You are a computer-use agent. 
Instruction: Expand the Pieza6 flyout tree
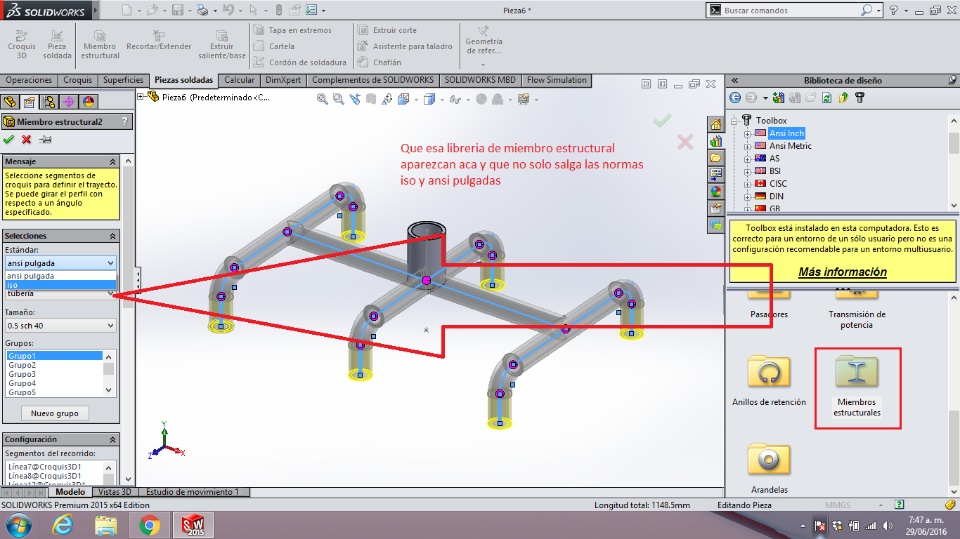point(141,97)
